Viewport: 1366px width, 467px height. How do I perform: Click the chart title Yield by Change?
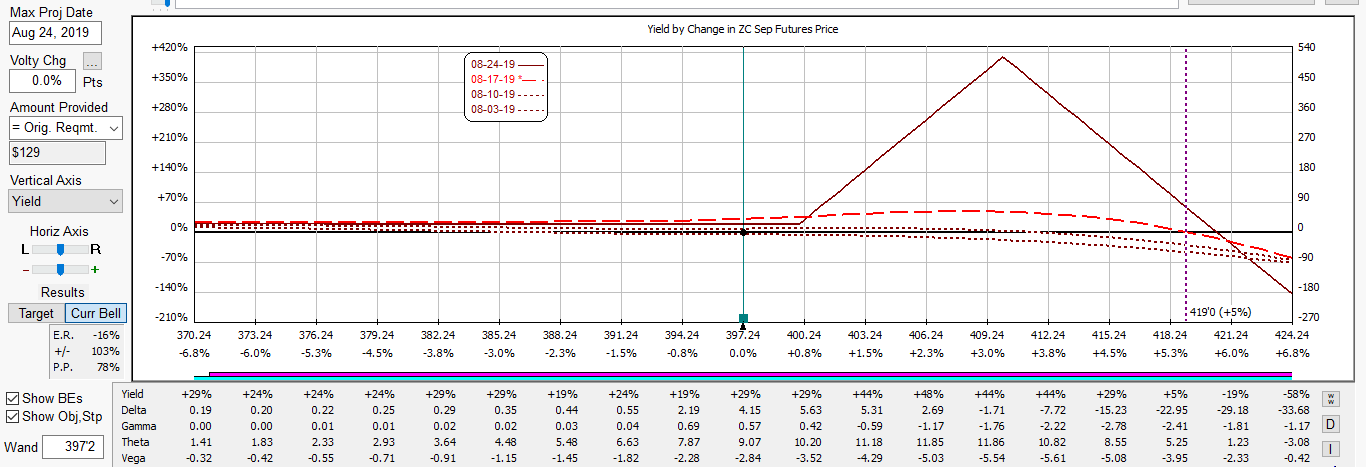click(743, 29)
